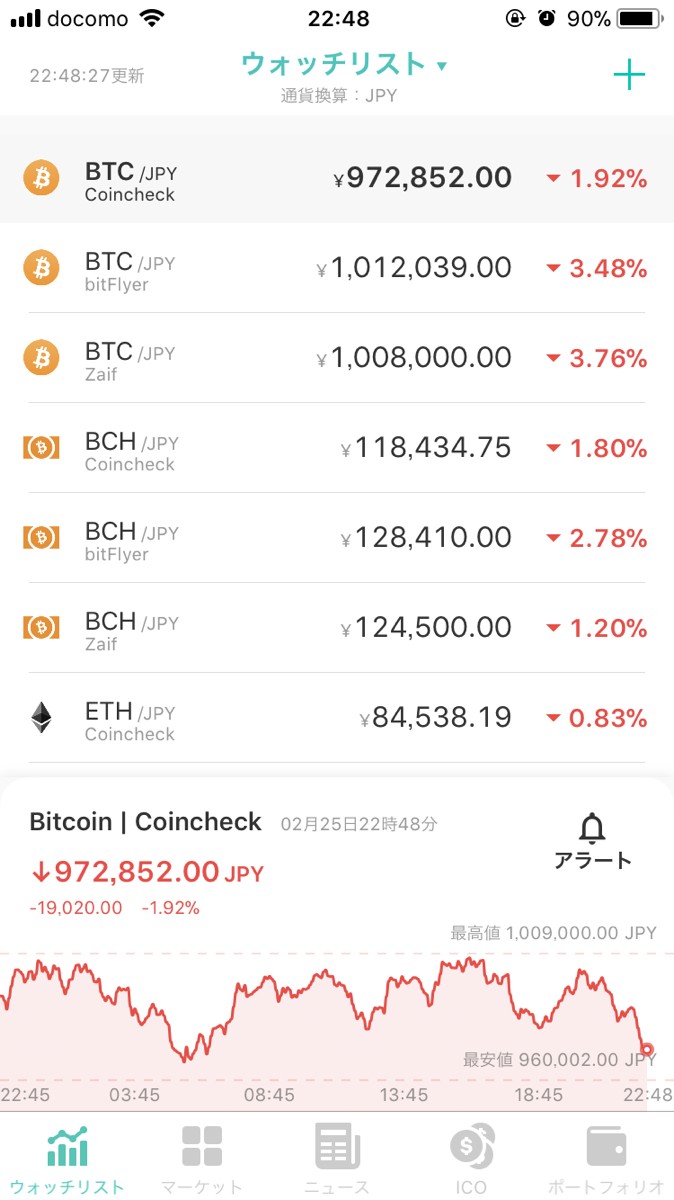This screenshot has width=674, height=1200.
Task: Tap Ethereum icon of ETH Coincheck row
Action: tap(41, 718)
